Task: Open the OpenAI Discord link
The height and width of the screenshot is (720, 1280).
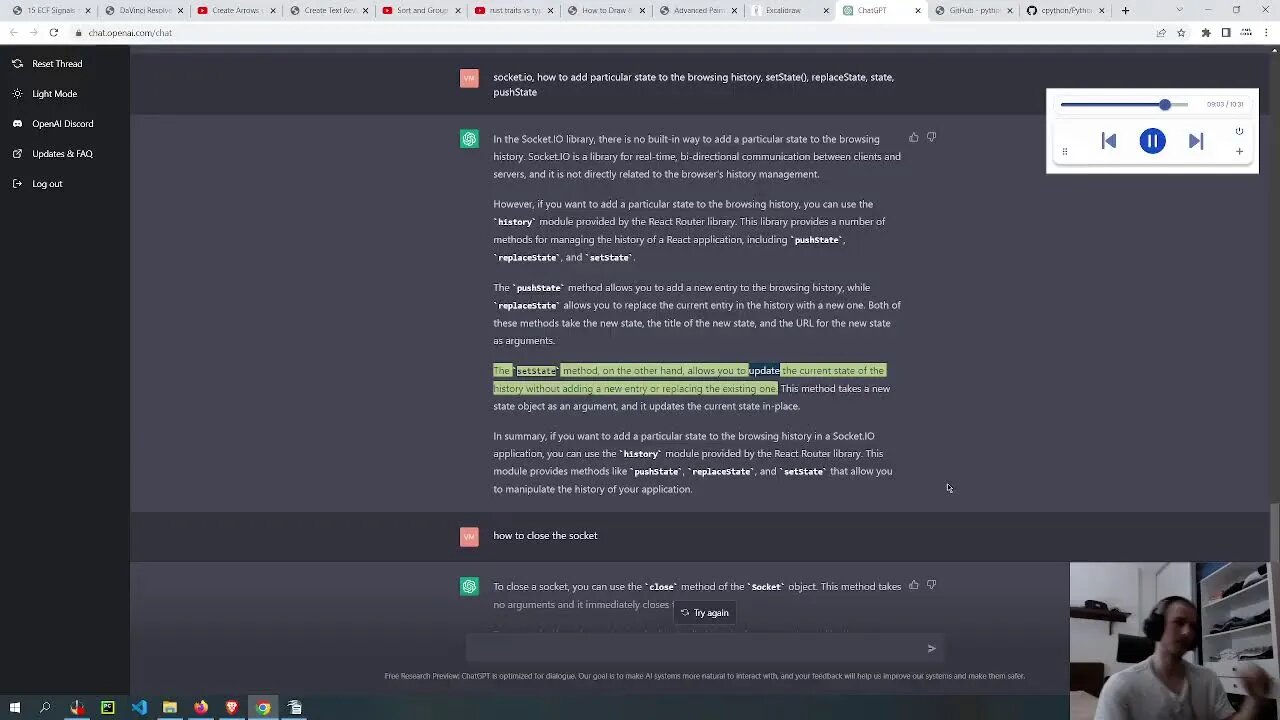Action: 62,124
